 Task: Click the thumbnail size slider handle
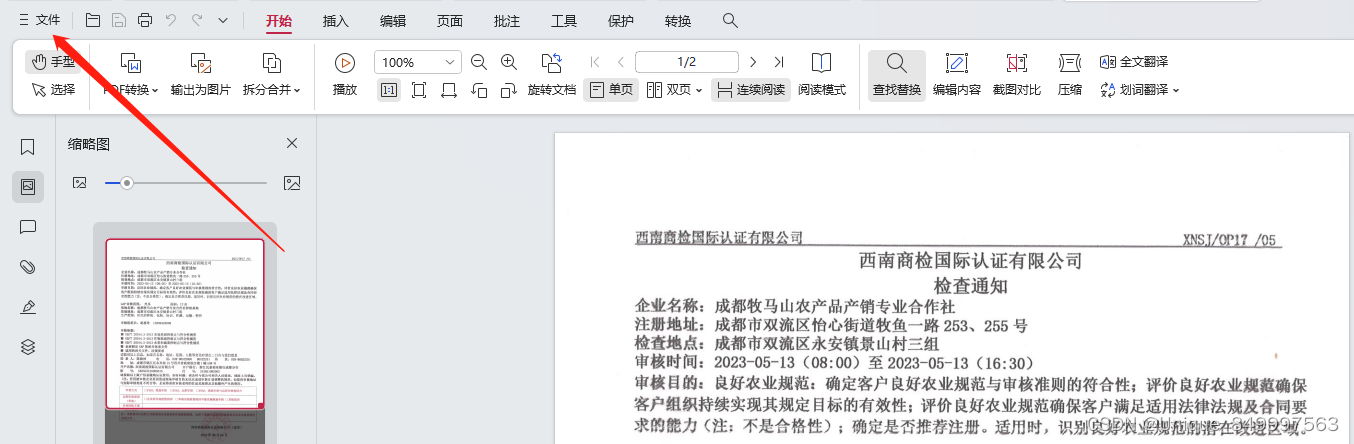pyautogui.click(x=126, y=183)
